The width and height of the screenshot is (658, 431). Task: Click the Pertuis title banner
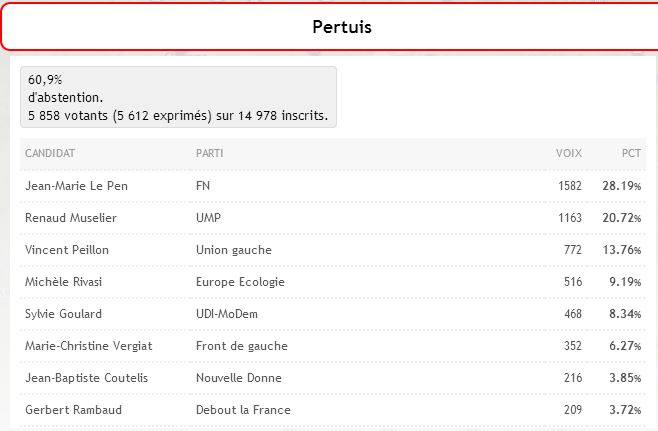coord(329,26)
